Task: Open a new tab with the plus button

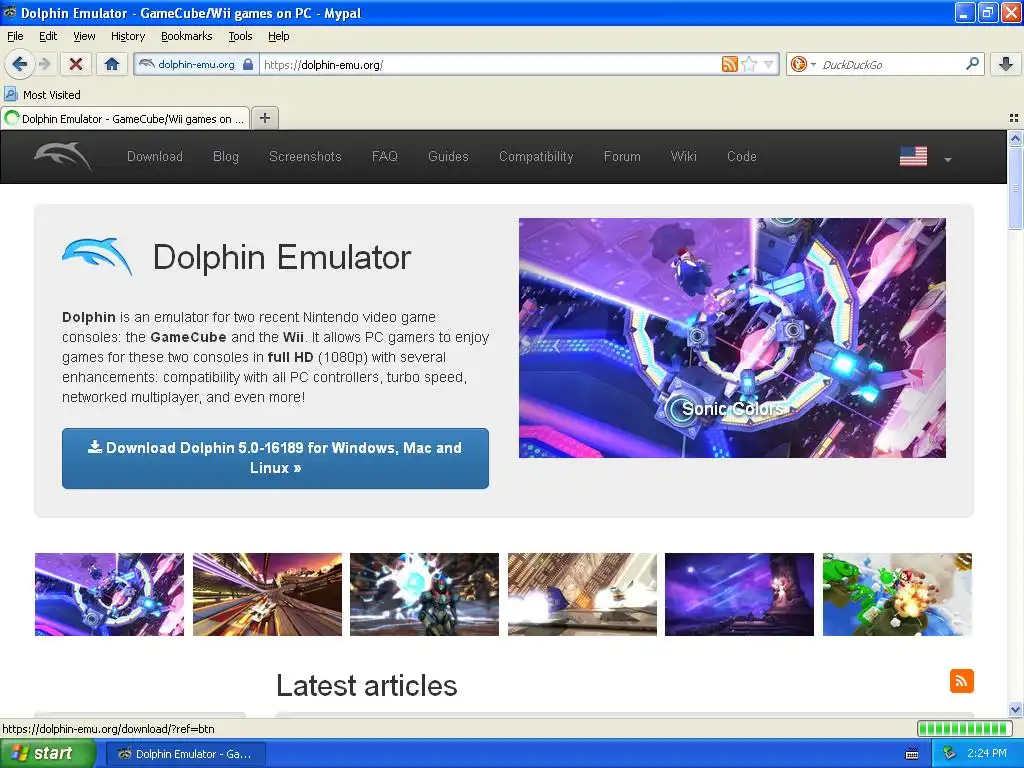Action: 264,118
